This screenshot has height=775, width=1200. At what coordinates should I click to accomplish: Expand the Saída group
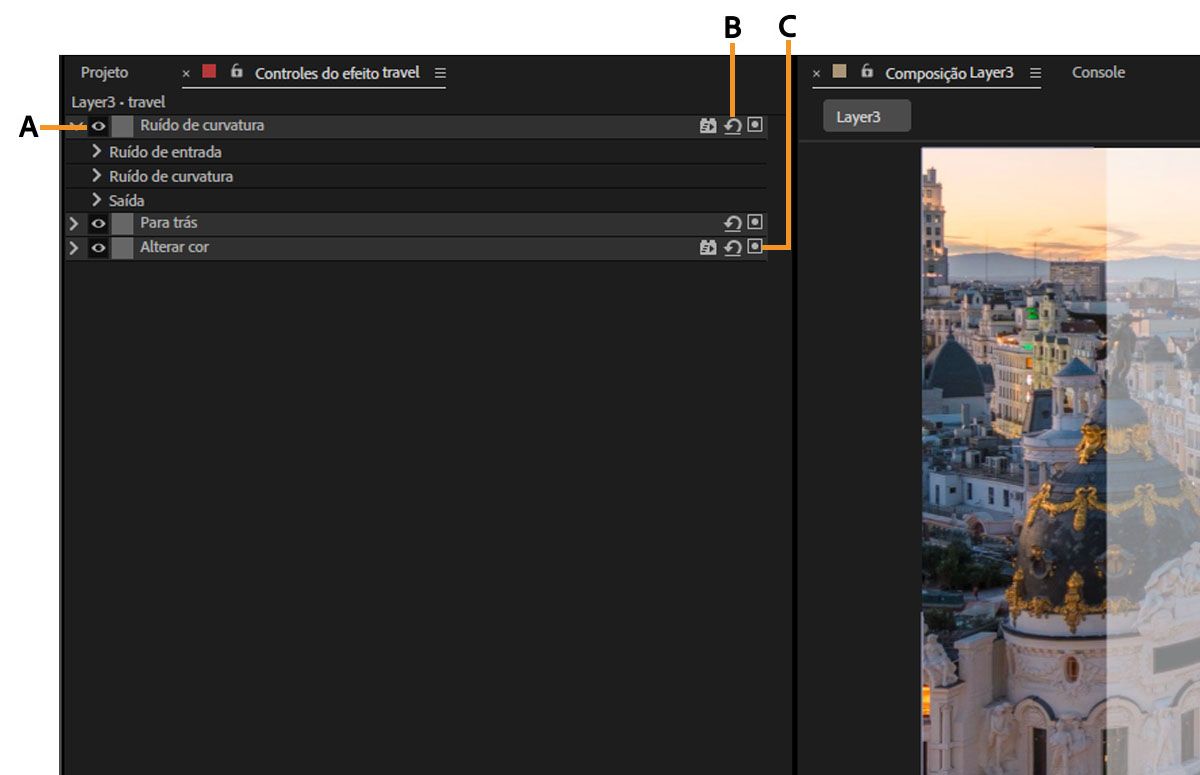pos(97,199)
